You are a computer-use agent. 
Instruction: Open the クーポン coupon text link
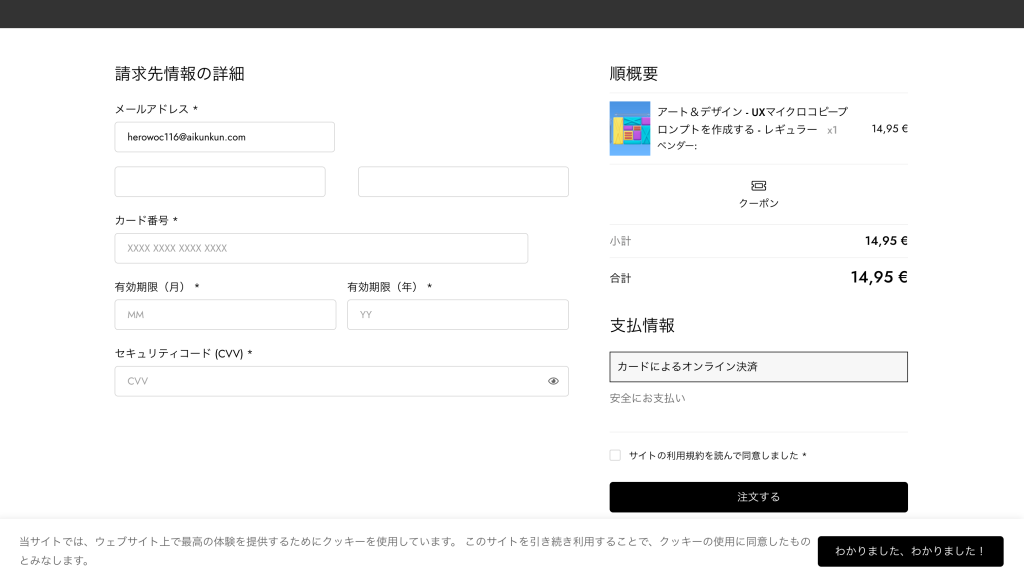(x=758, y=203)
